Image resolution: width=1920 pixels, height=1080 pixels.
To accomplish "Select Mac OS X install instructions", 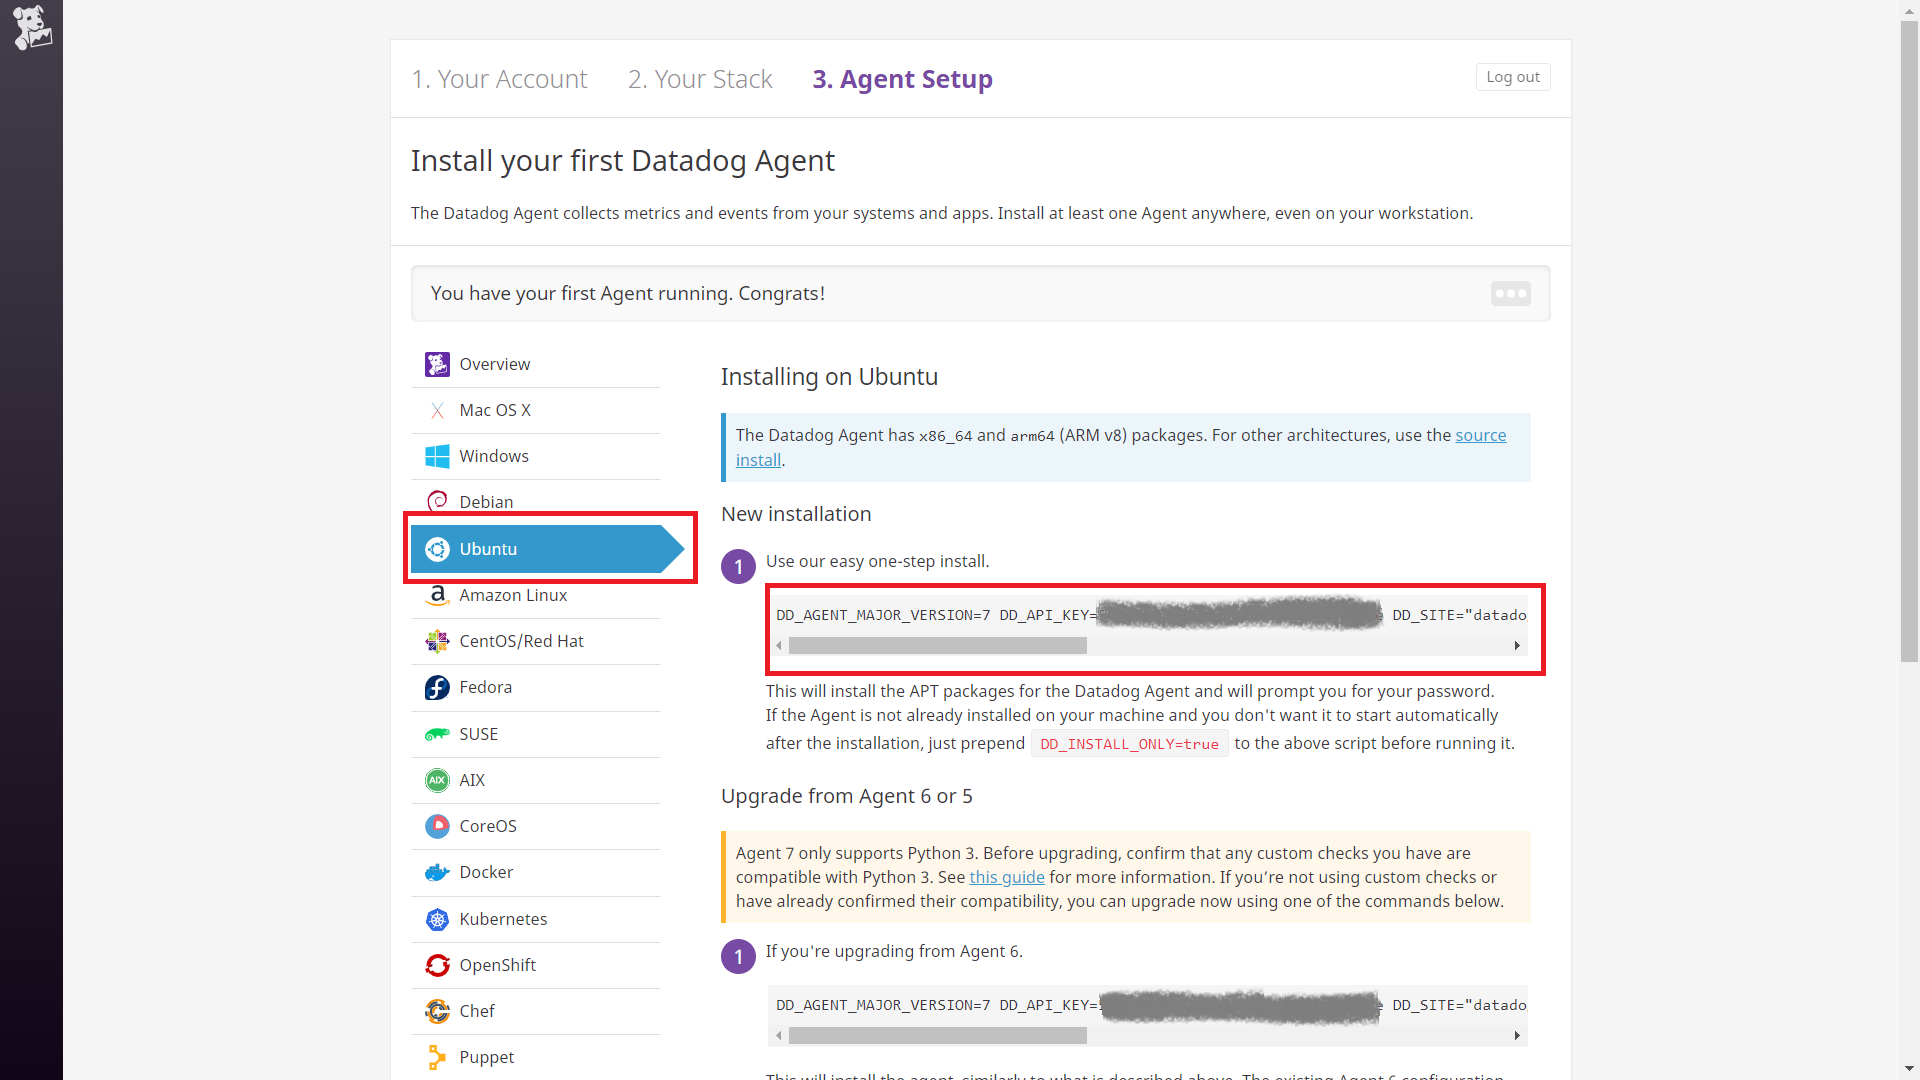I will click(x=536, y=411).
